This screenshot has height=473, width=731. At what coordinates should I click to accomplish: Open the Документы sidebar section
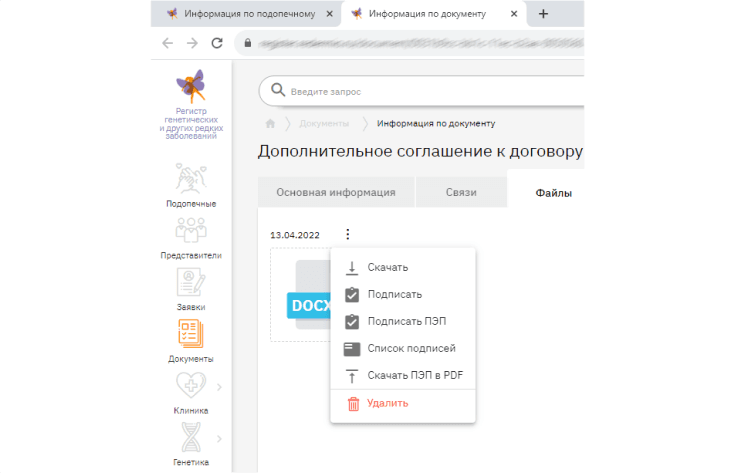(x=191, y=341)
